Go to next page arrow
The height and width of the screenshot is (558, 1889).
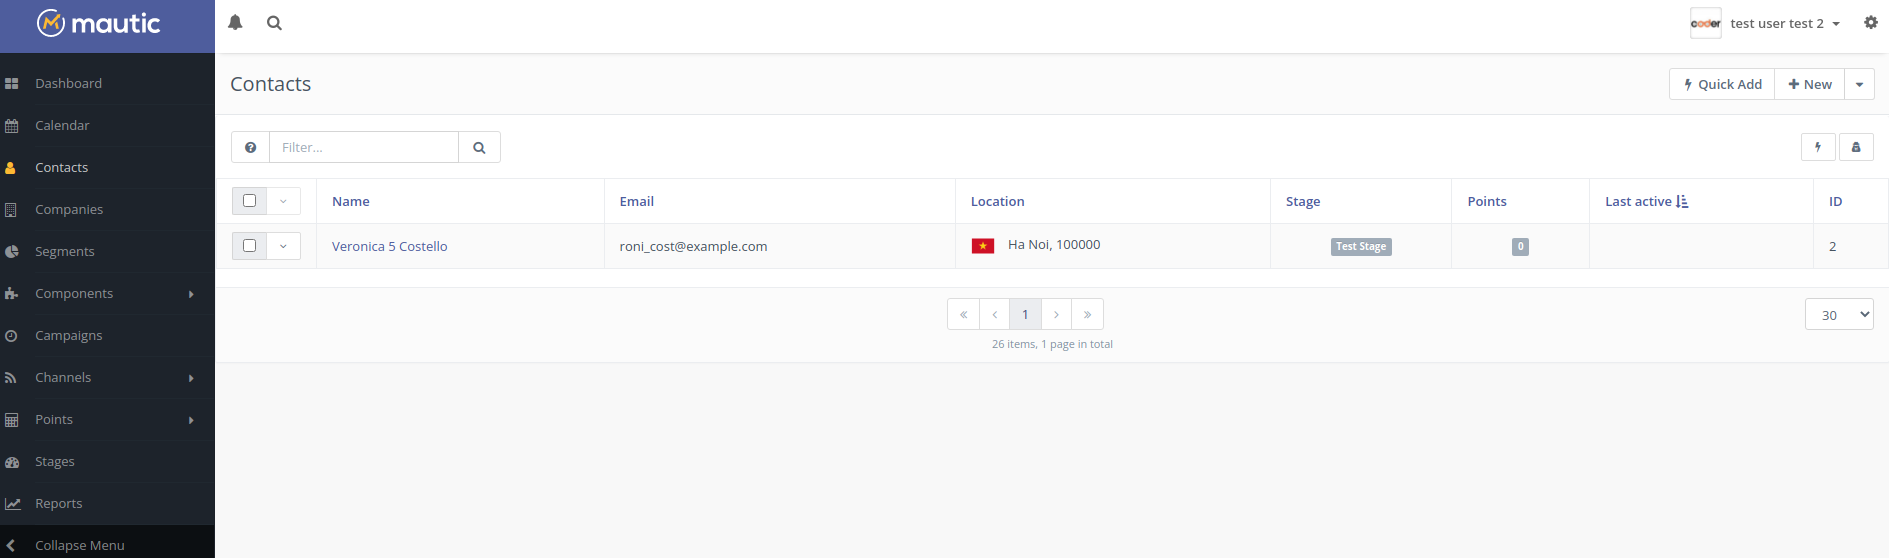1056,314
